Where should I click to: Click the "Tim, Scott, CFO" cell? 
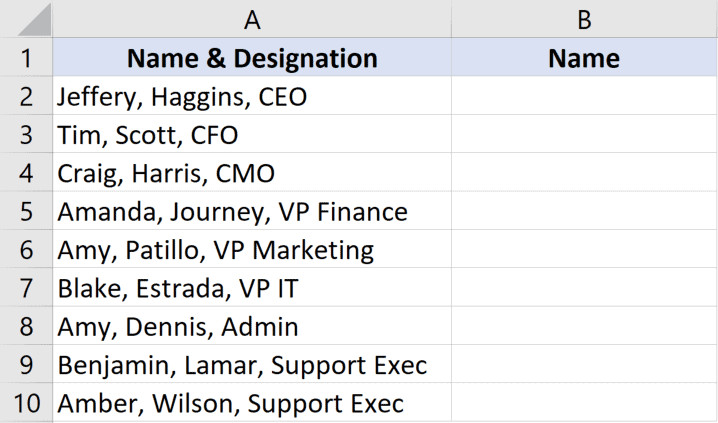(x=252, y=134)
